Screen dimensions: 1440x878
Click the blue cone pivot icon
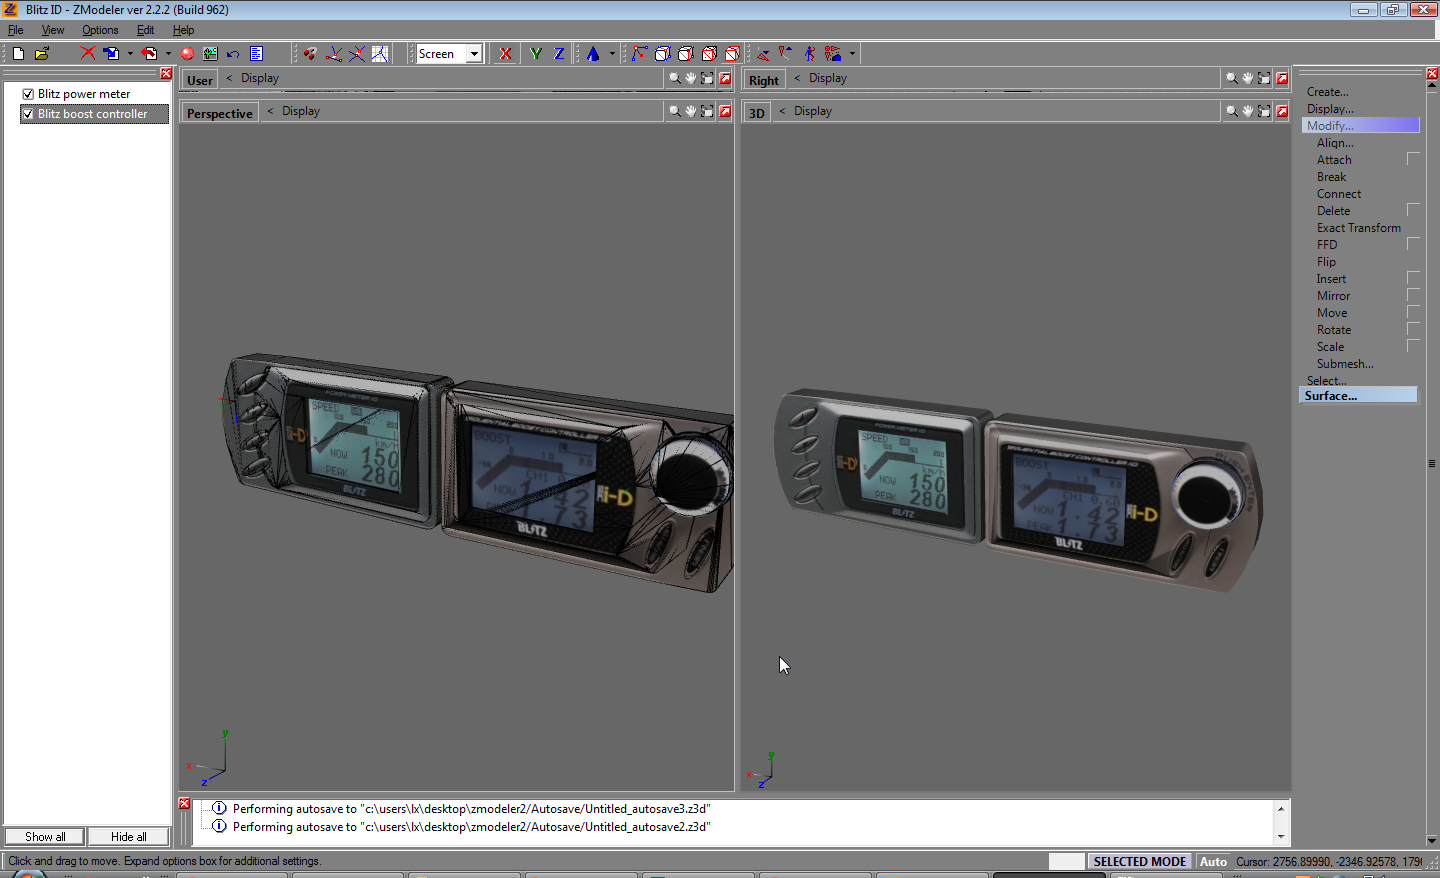(593, 53)
